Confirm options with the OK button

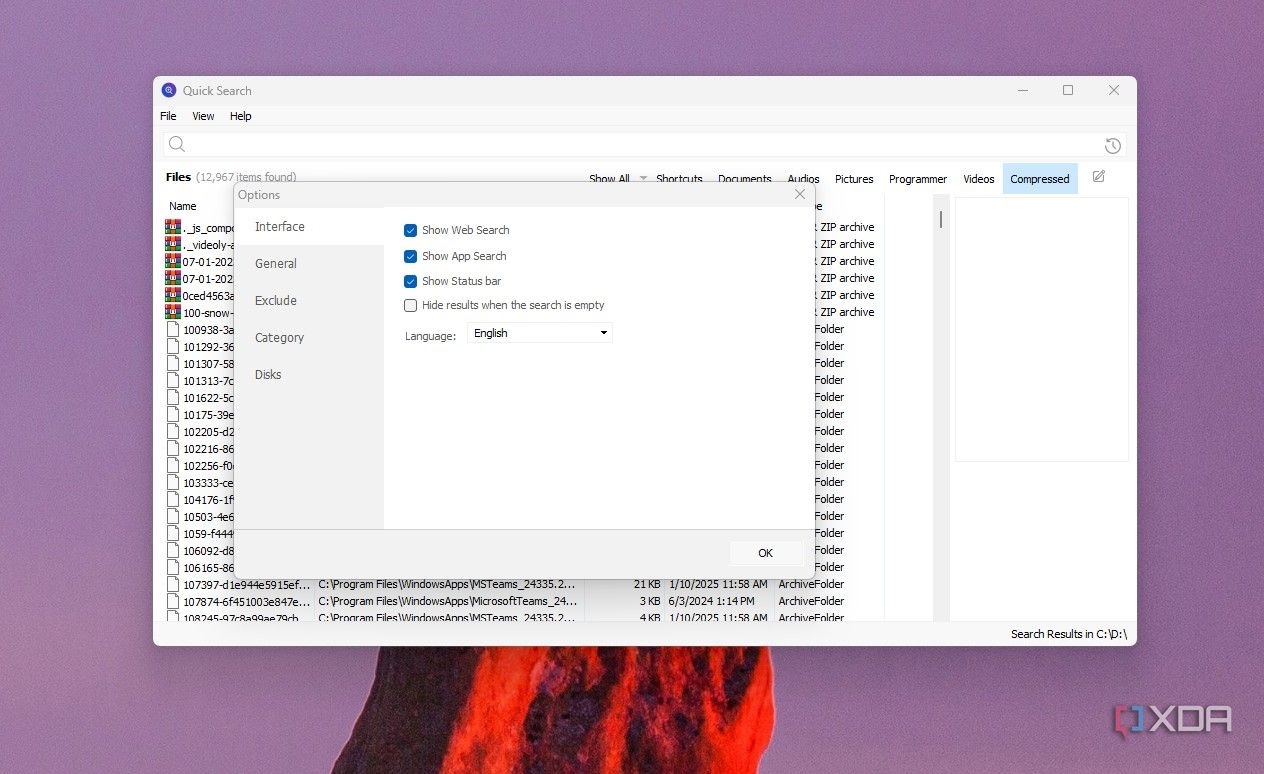[766, 553]
